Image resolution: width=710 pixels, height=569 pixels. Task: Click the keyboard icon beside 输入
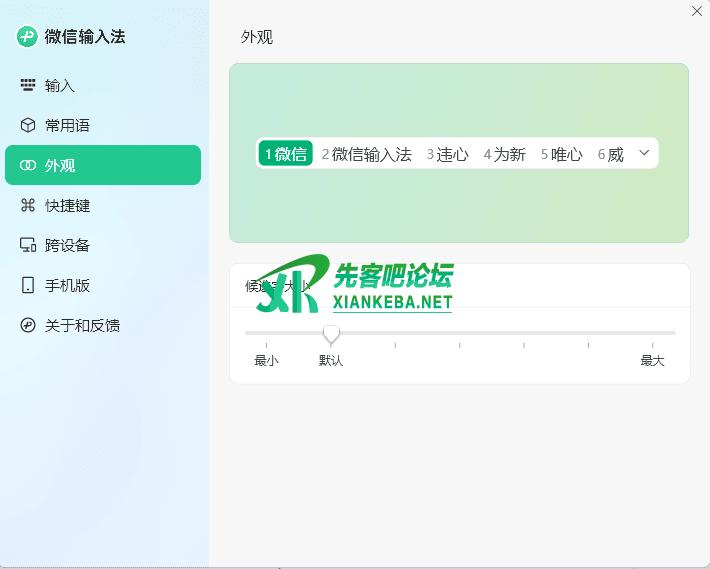(28, 86)
